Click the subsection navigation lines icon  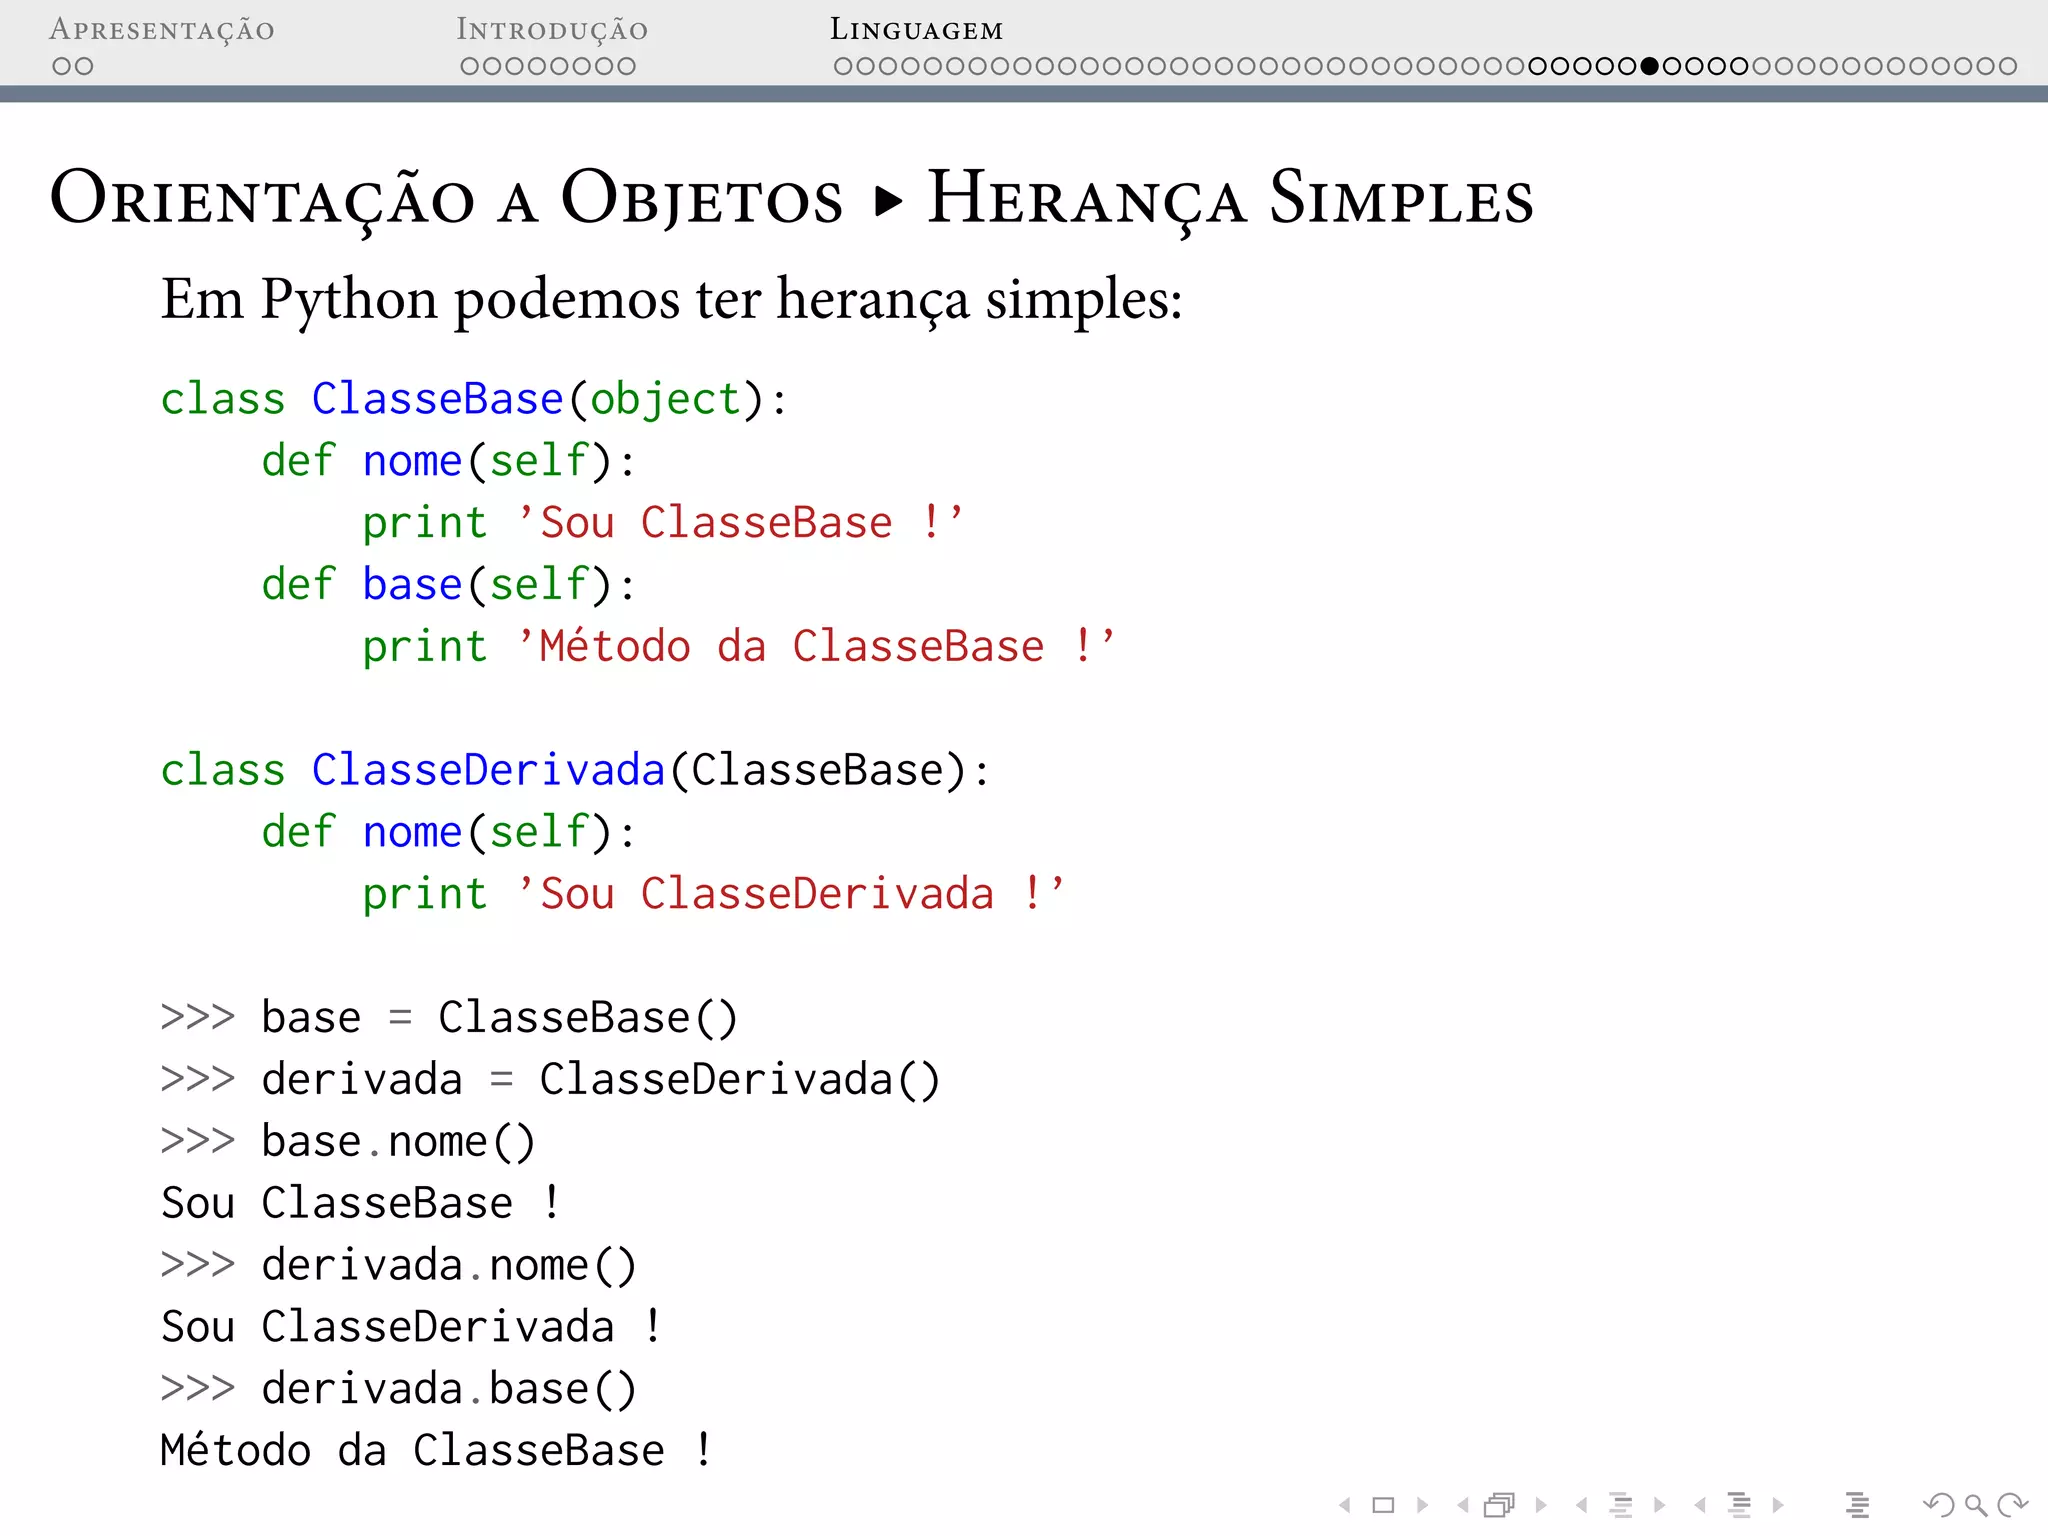[x=1621, y=1504]
